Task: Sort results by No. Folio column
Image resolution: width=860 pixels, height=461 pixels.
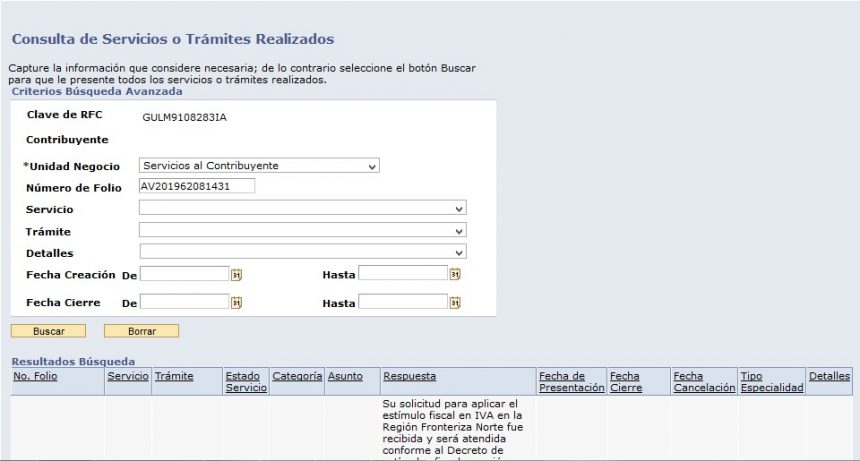Action: (x=34, y=377)
